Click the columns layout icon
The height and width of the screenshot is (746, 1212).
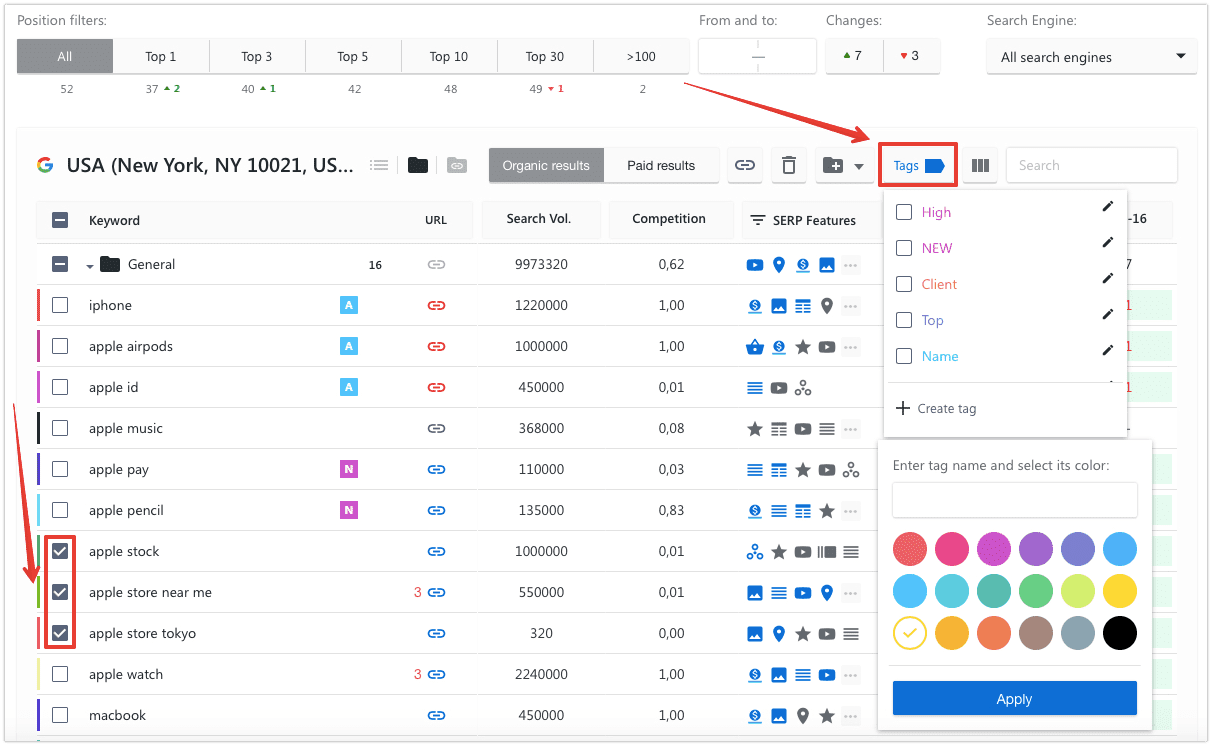tap(980, 166)
